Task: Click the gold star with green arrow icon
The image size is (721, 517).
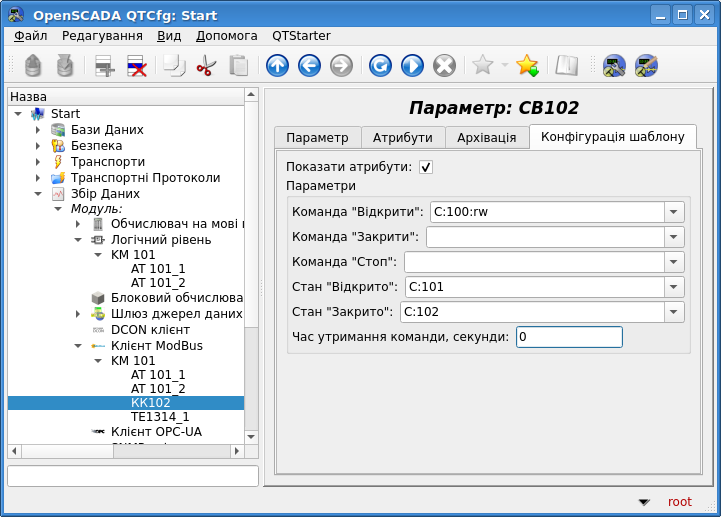Action: [527, 66]
